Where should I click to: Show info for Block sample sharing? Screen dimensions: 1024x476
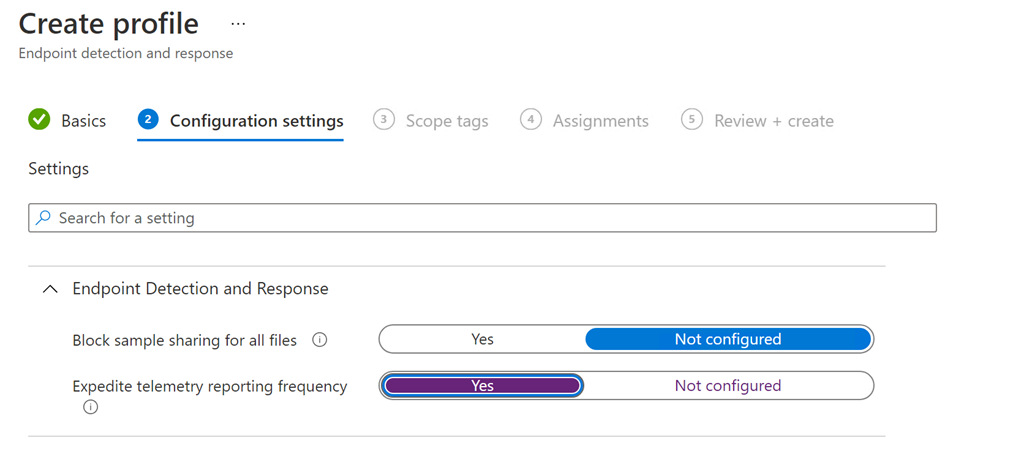[x=320, y=340]
